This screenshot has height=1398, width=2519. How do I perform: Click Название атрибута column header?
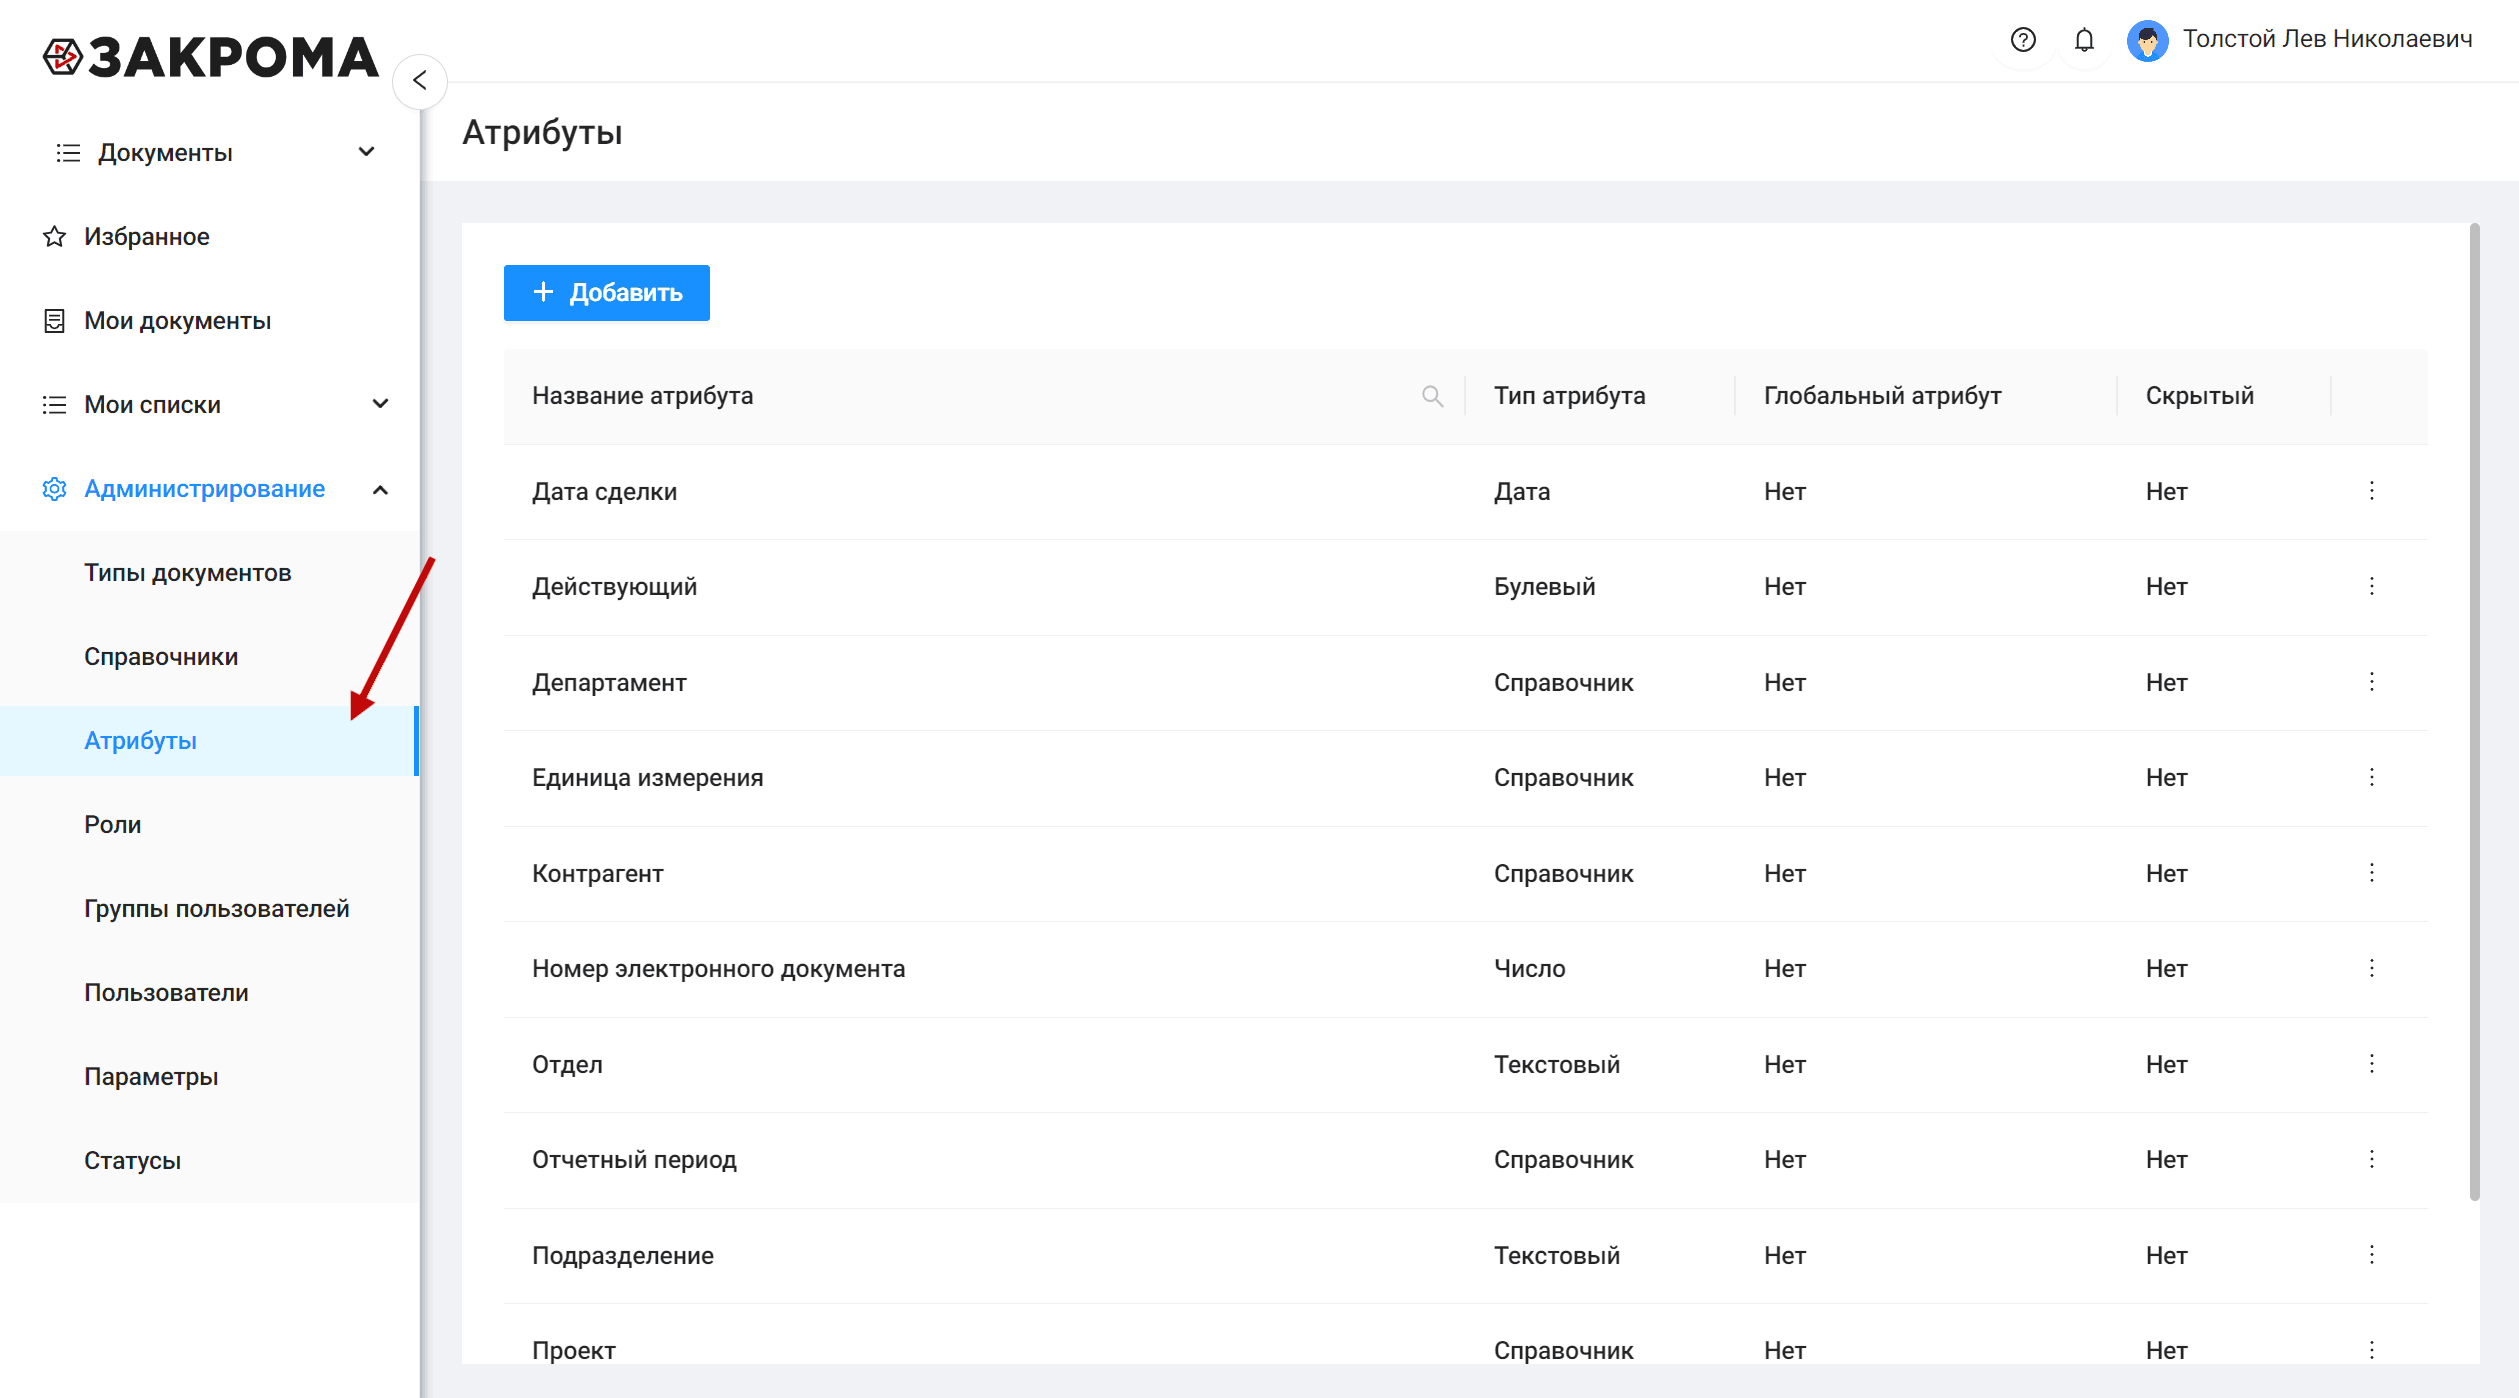coord(642,396)
